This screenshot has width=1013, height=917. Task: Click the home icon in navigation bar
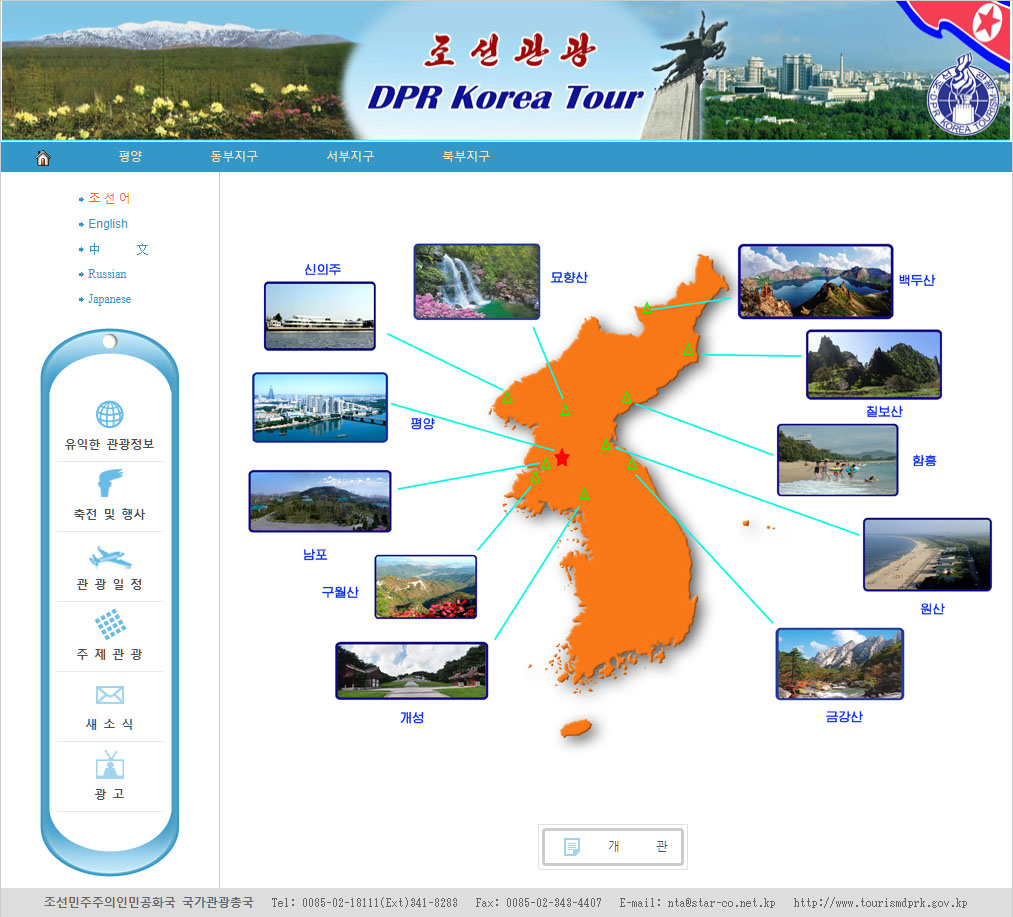point(43,157)
